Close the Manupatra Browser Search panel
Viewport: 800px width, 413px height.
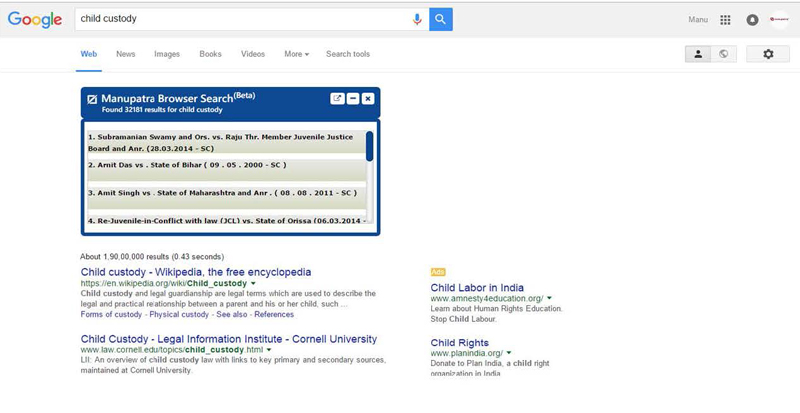(368, 99)
